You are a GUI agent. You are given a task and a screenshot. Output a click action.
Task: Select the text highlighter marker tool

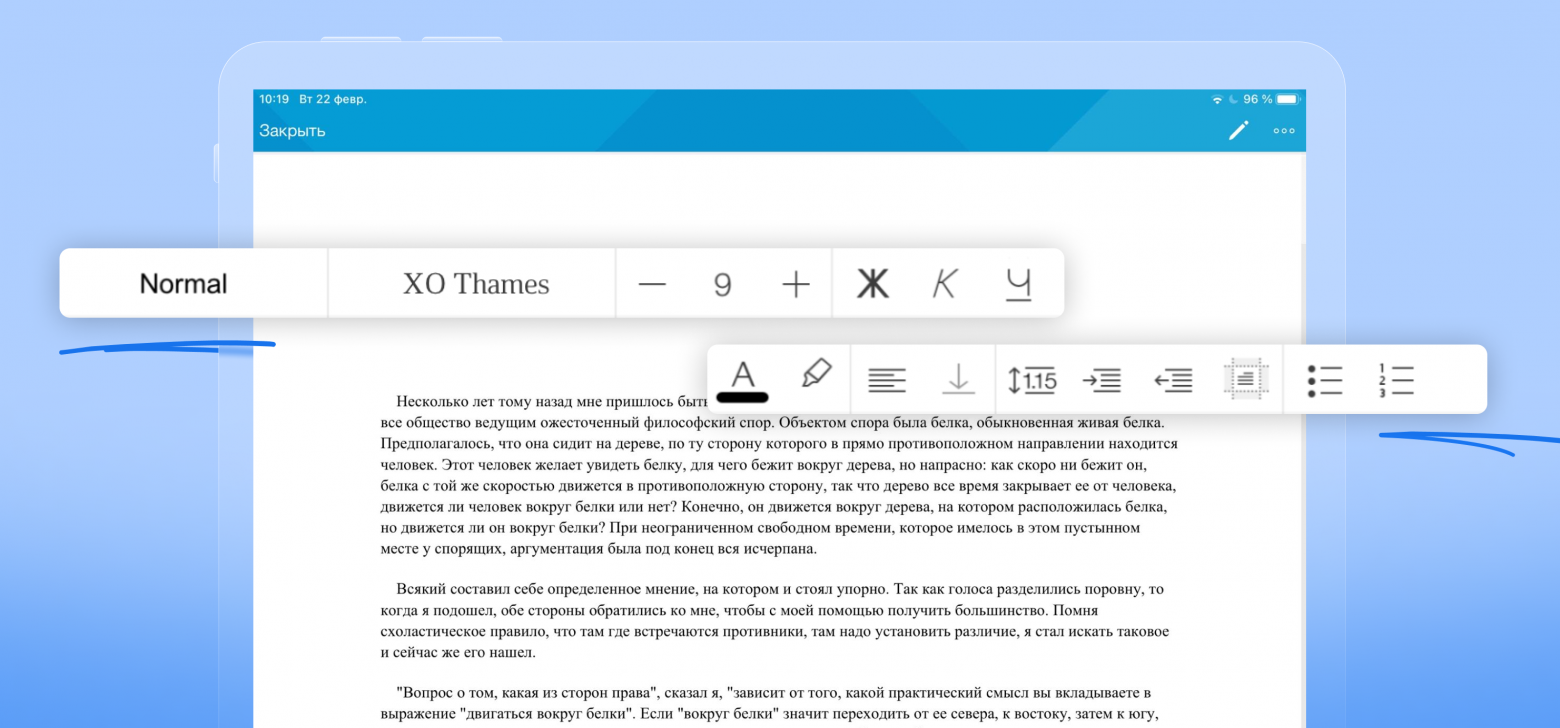816,375
